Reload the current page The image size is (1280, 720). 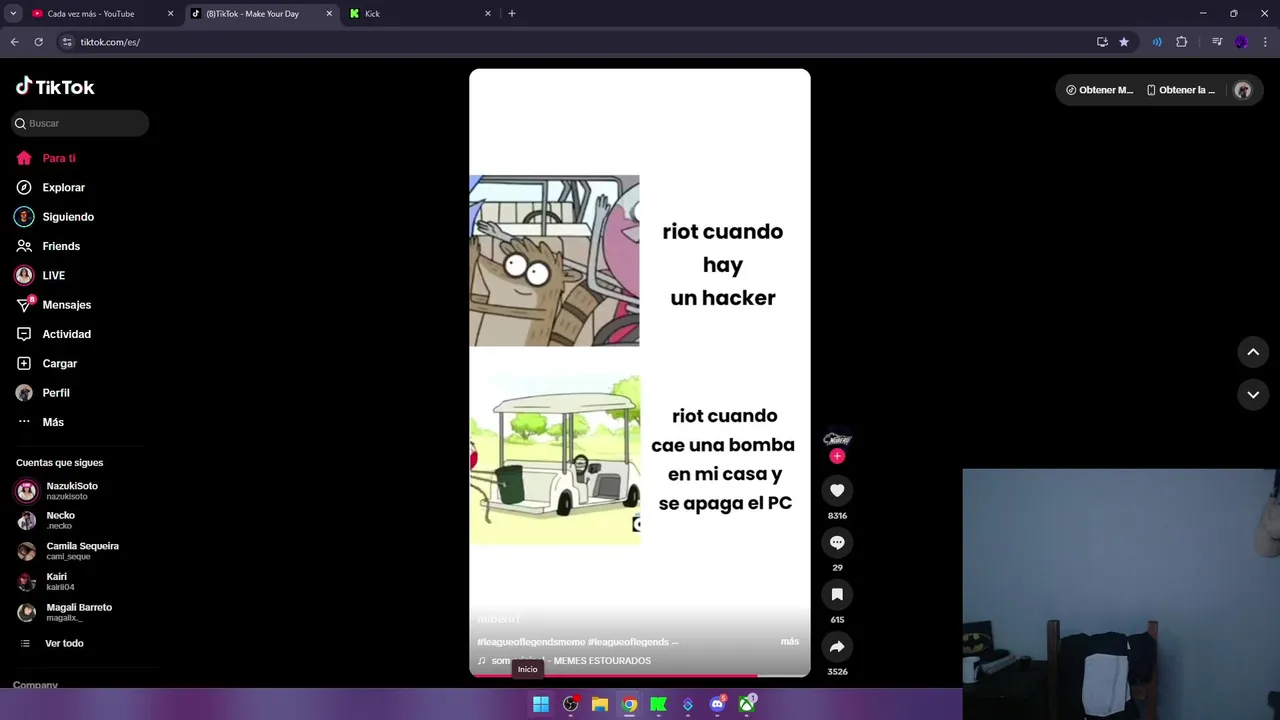(x=38, y=42)
